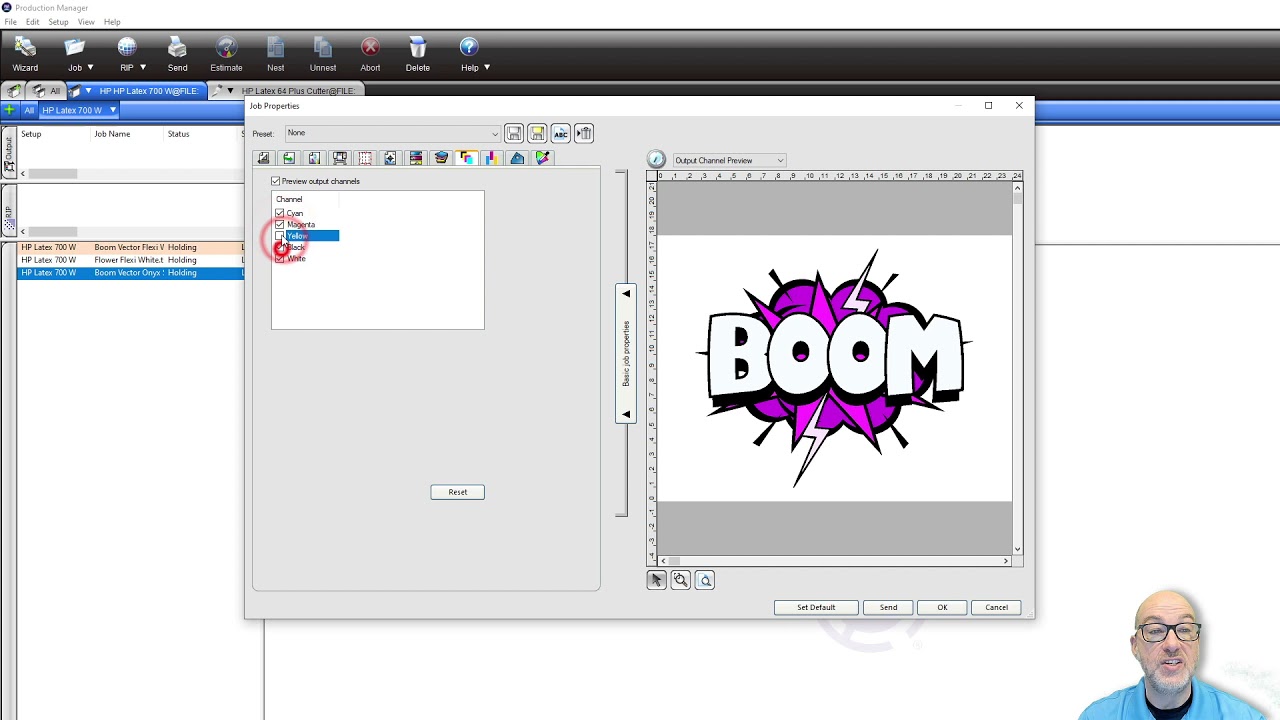
Task: Open the Preset dropdown
Action: pos(392,133)
